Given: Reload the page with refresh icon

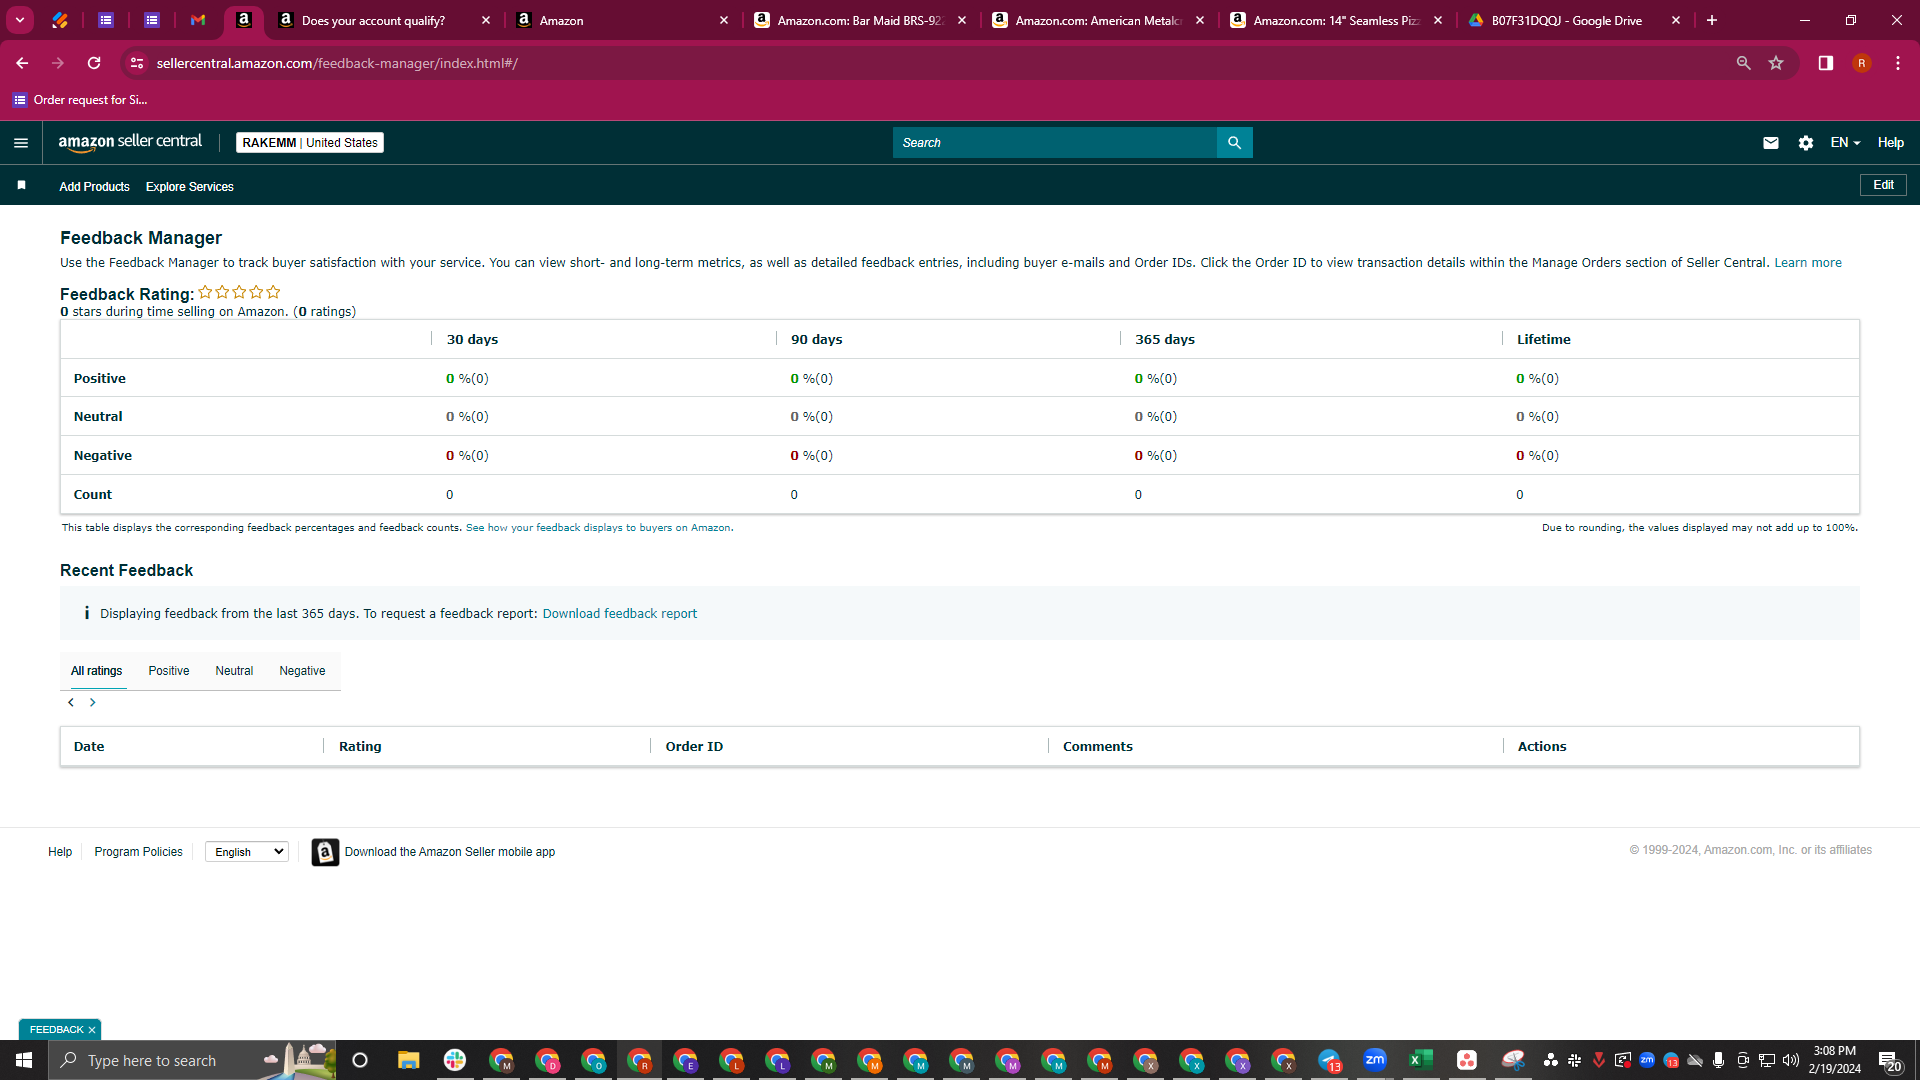Looking at the screenshot, I should [x=94, y=63].
